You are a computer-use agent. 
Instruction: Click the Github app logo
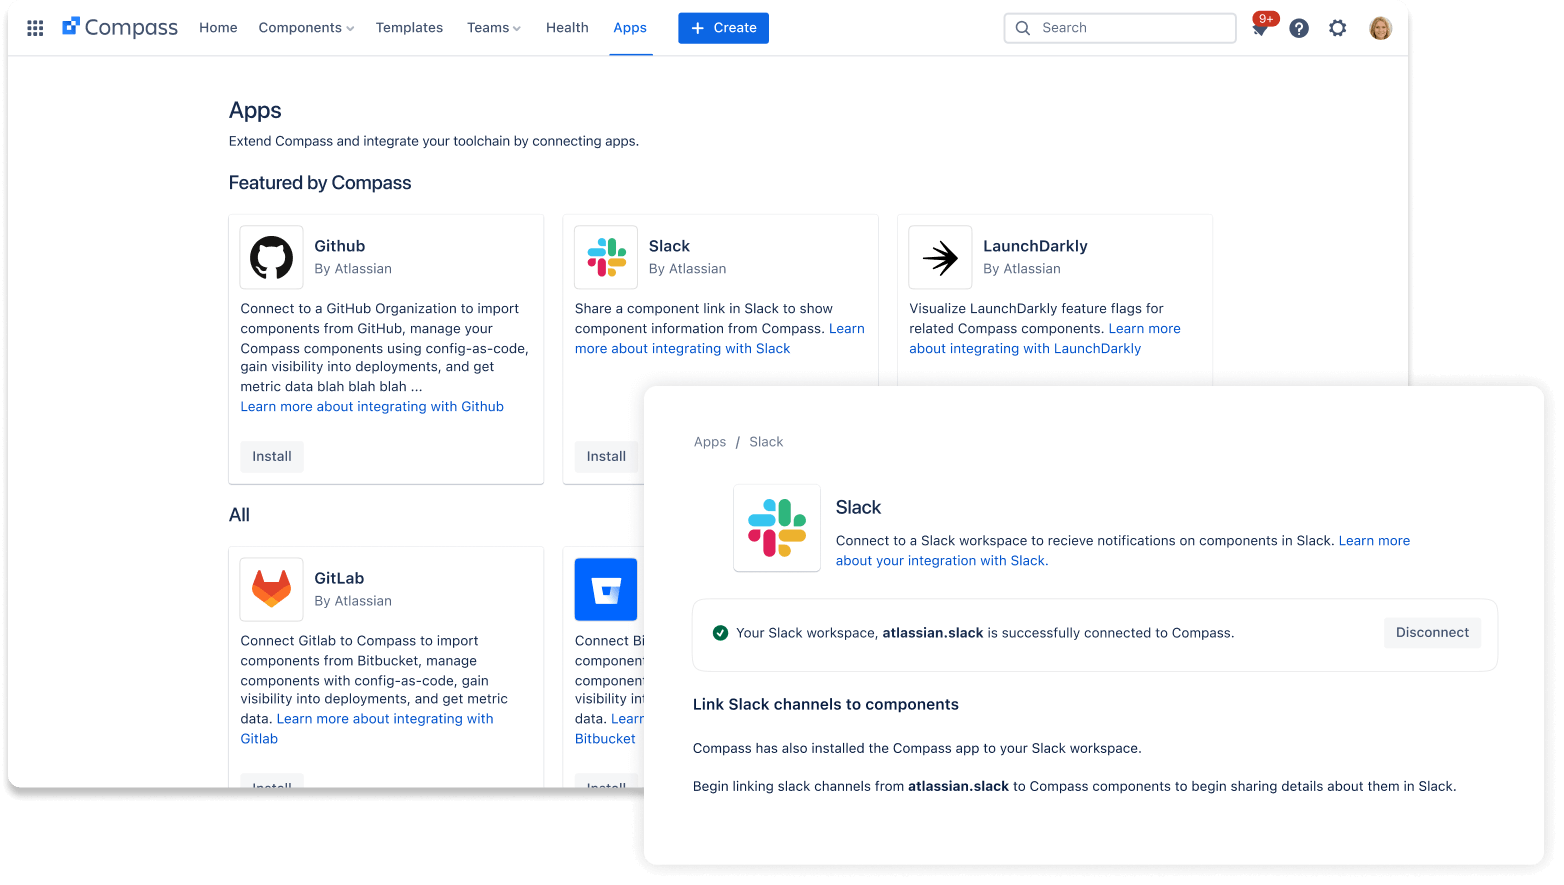point(271,257)
